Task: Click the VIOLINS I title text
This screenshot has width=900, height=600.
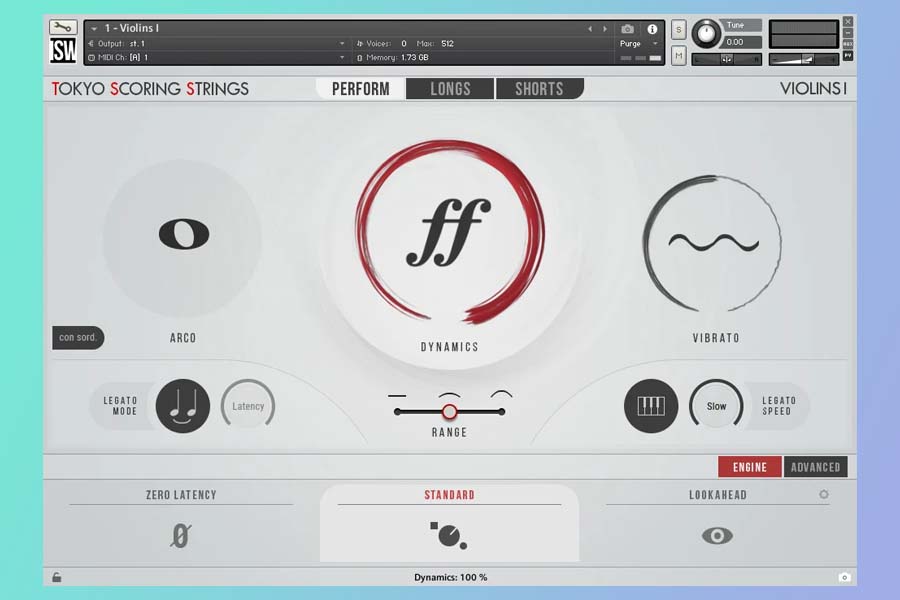Action: [x=813, y=89]
